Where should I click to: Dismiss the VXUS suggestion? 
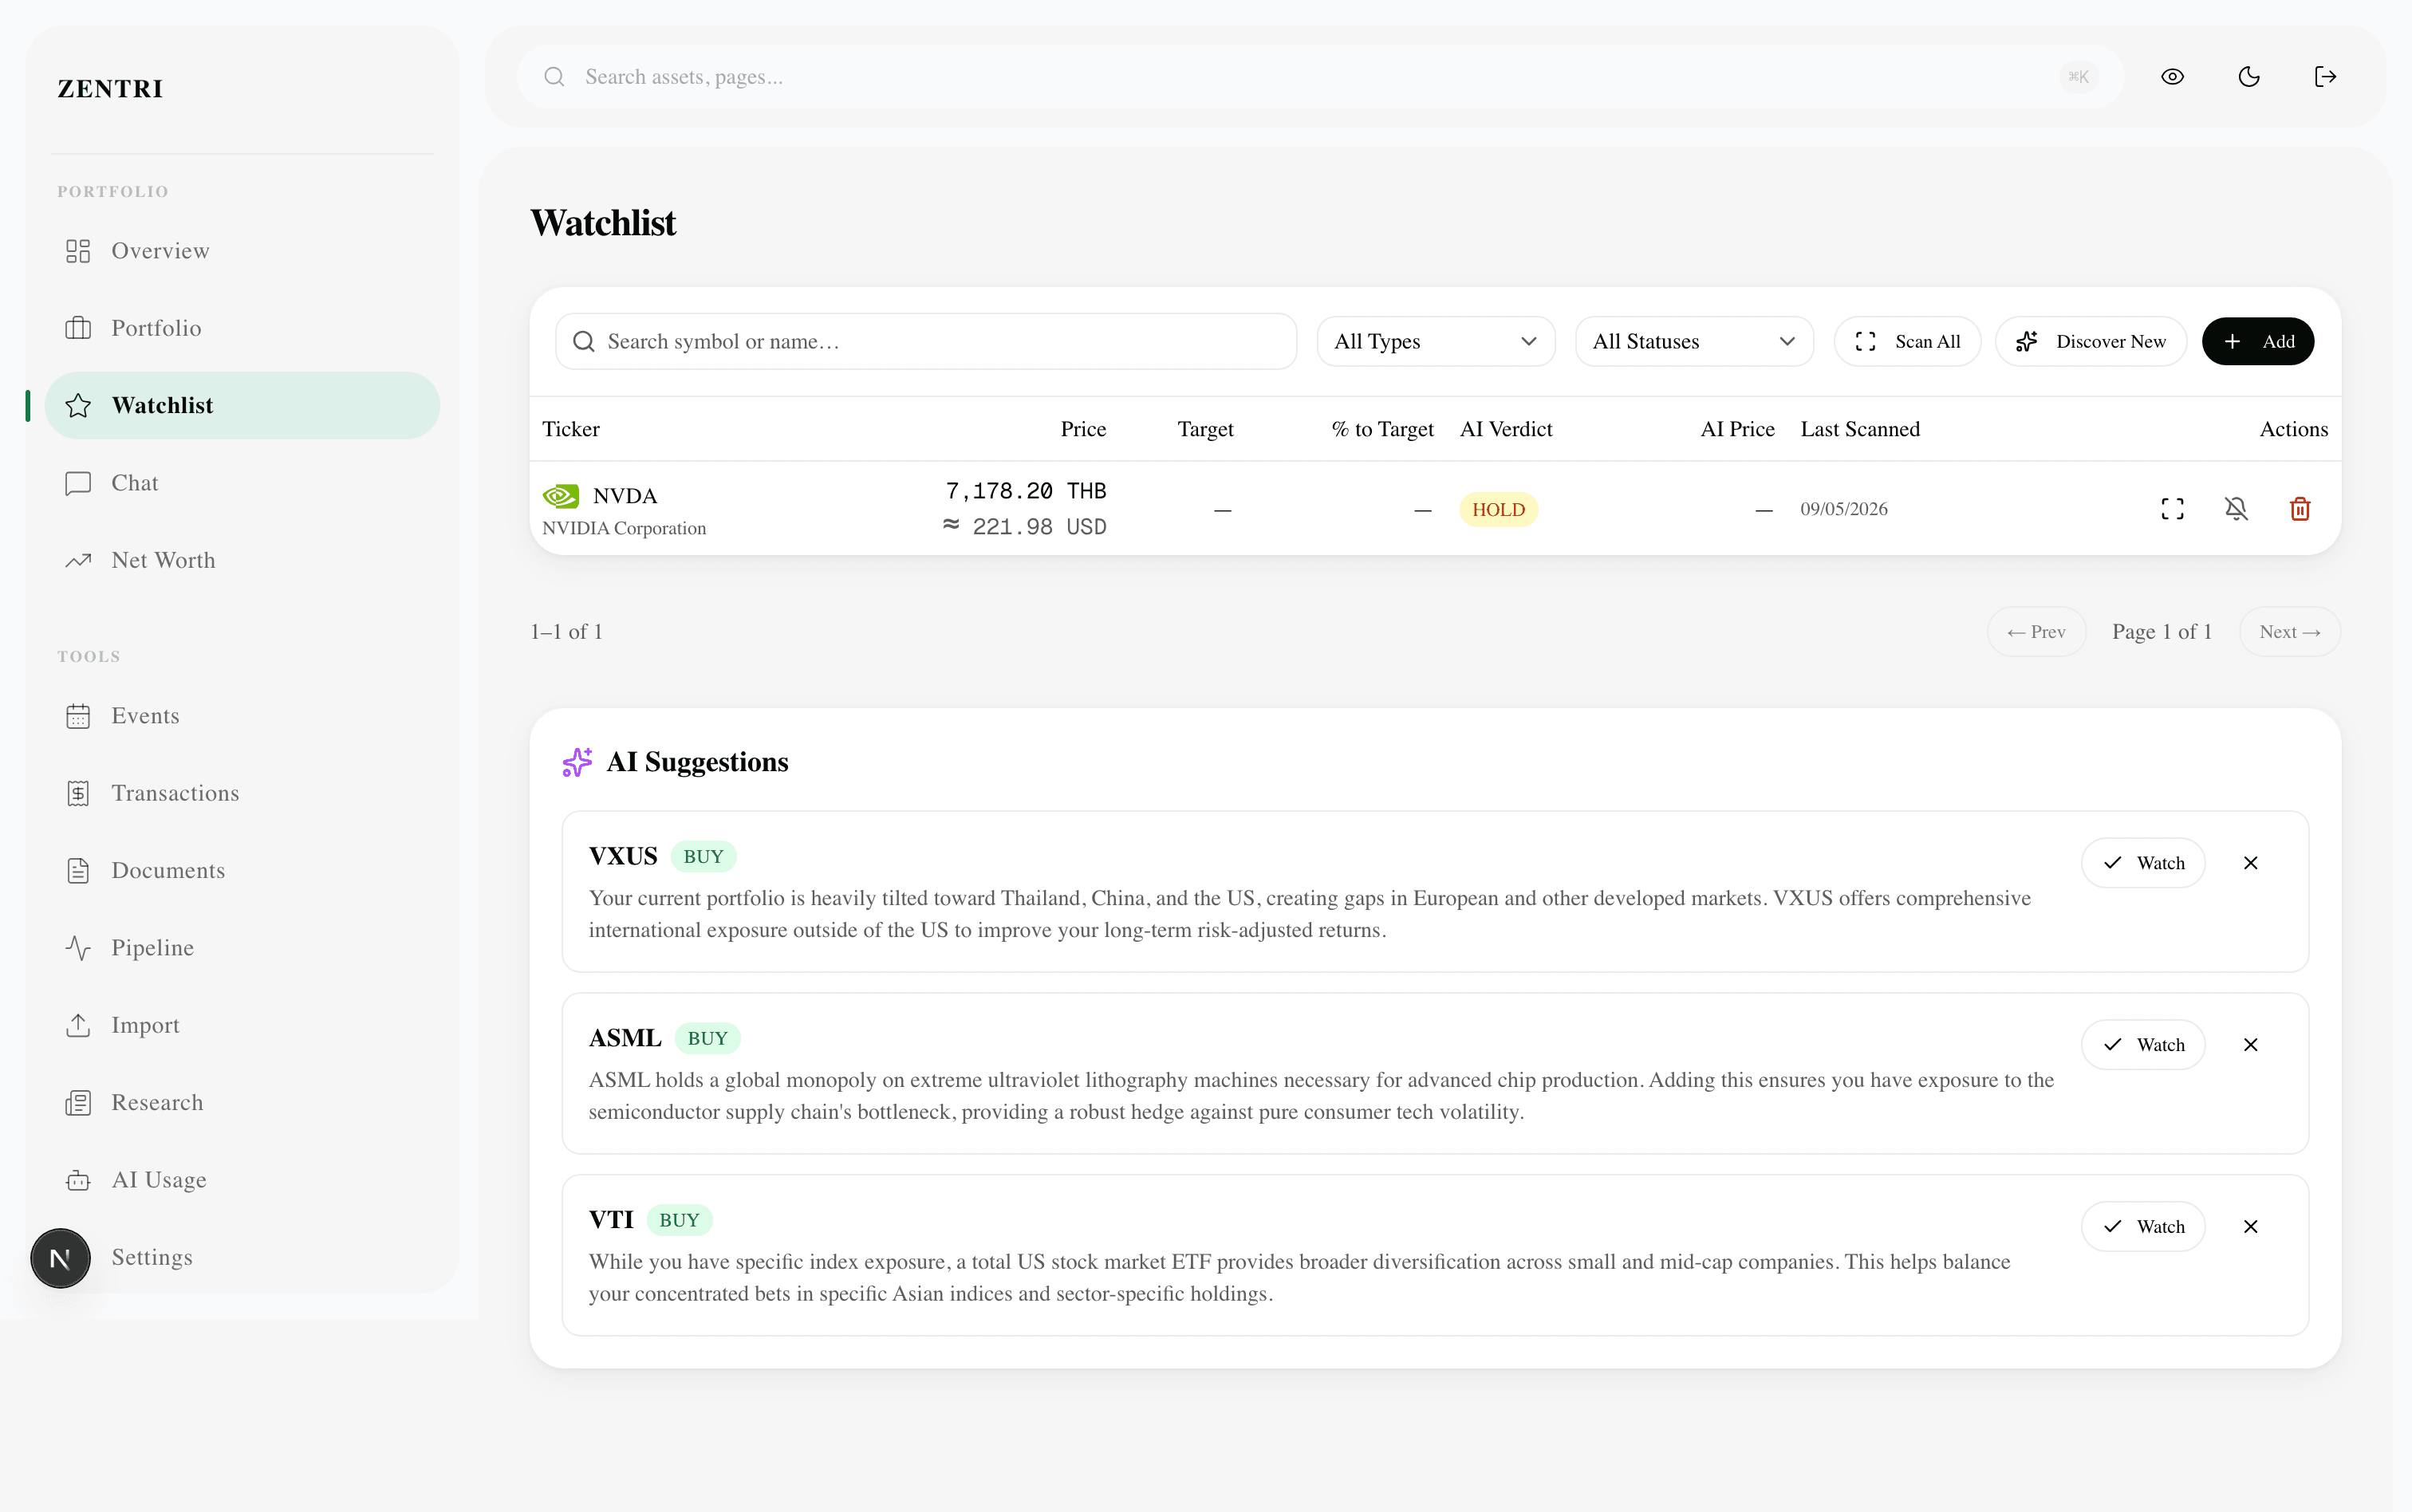[x=2250, y=863]
